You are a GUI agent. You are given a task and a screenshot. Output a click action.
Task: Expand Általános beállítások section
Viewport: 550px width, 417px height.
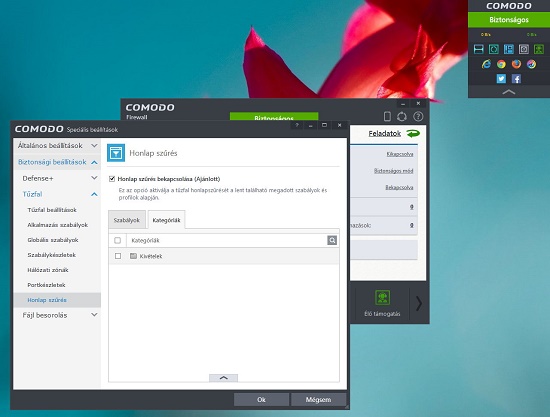57,146
